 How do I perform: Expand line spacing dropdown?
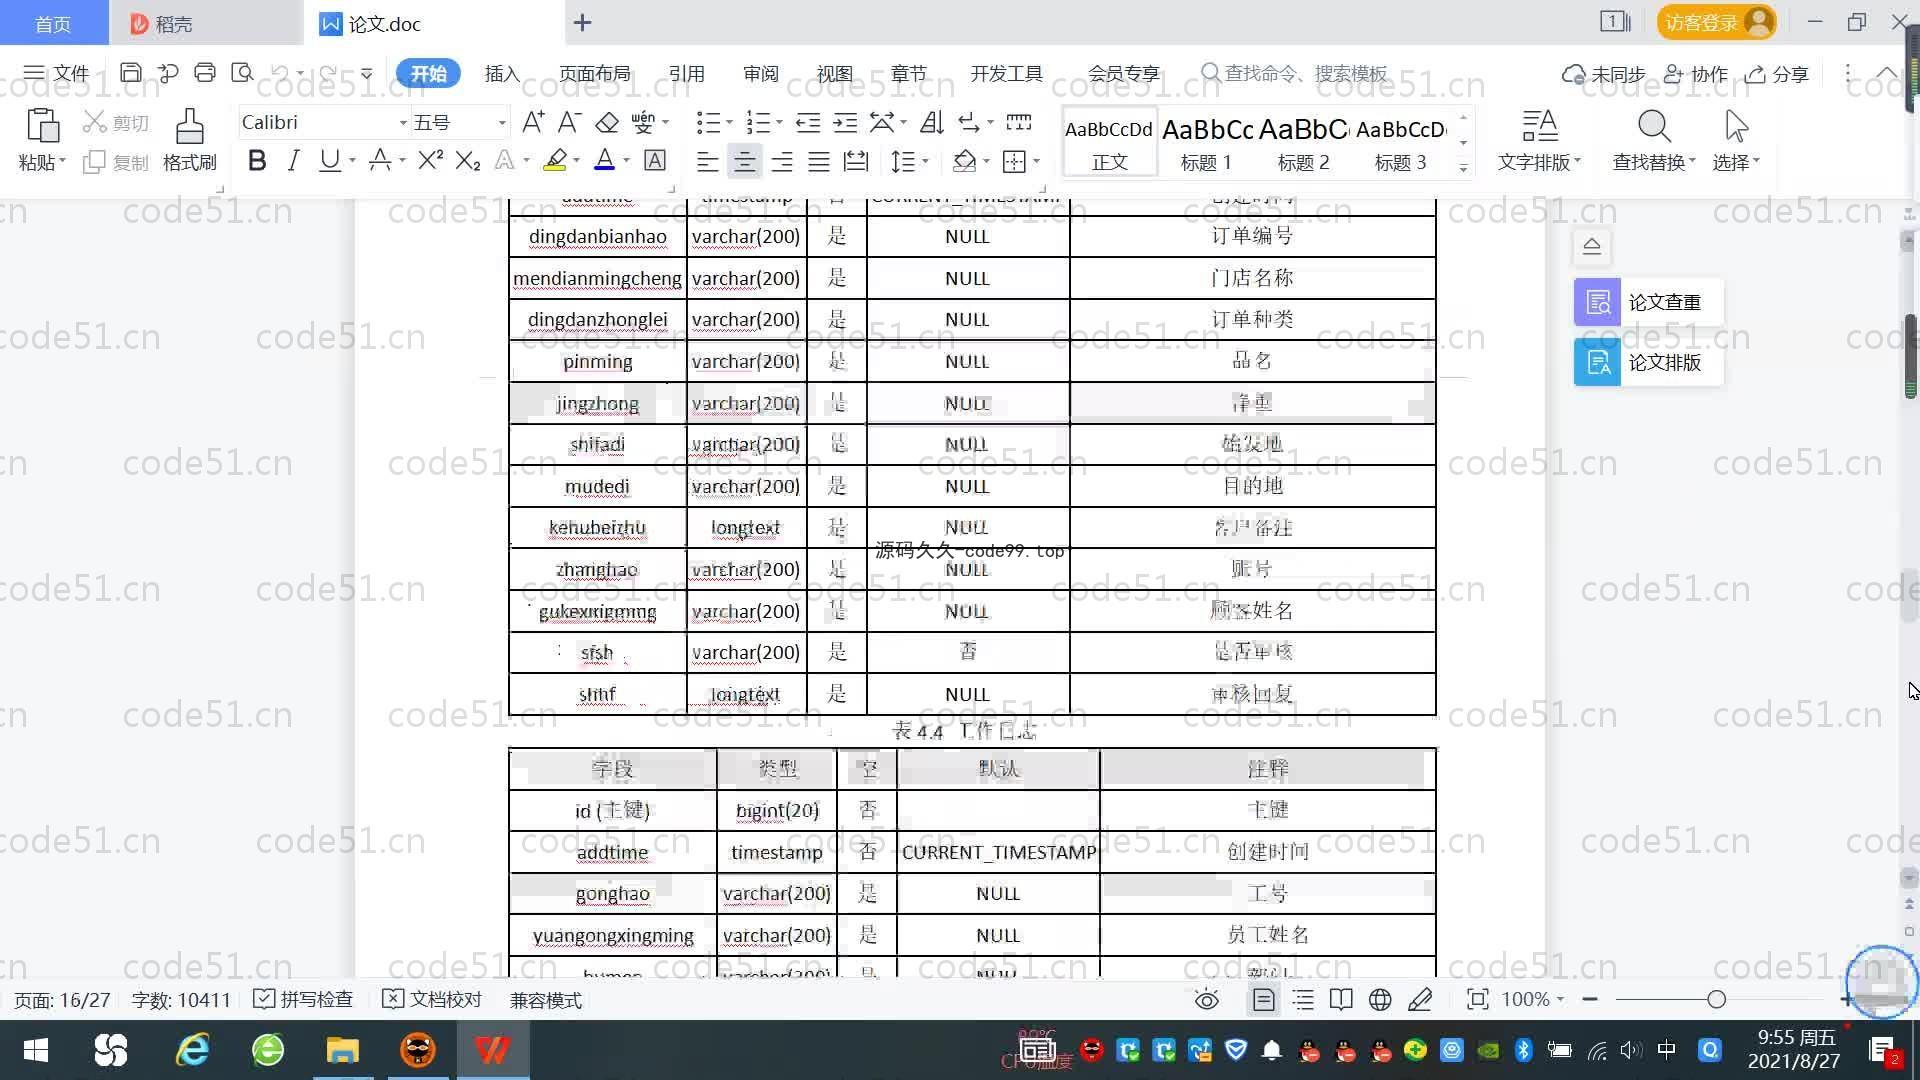coord(925,161)
